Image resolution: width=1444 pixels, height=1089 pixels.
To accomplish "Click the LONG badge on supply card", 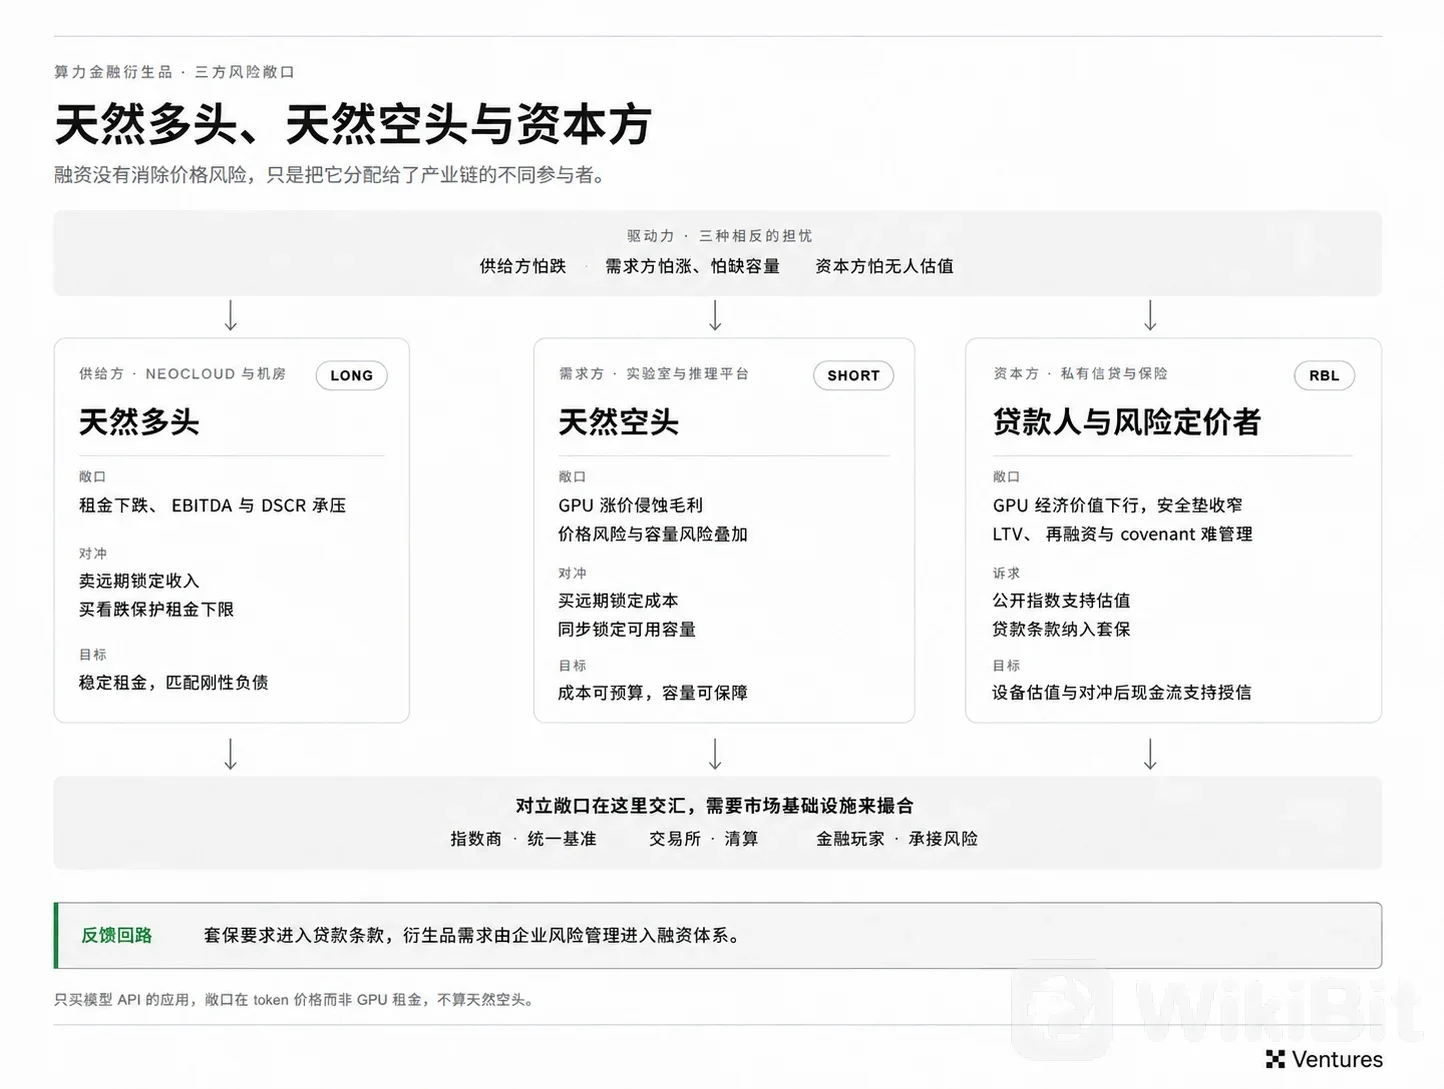I will pos(351,375).
